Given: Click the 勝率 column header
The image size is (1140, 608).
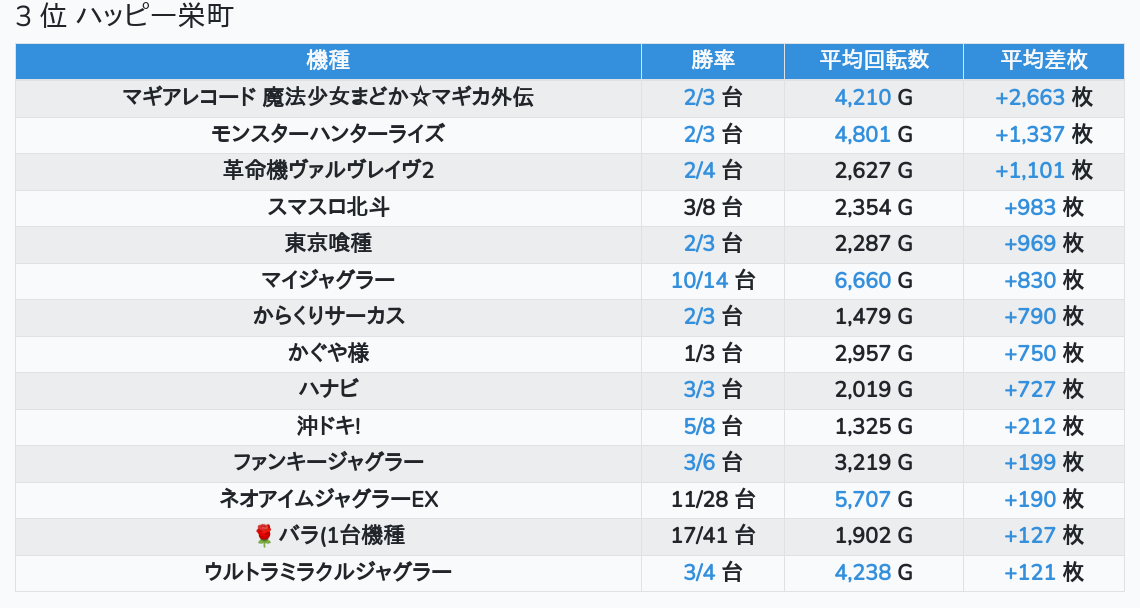Looking at the screenshot, I should (713, 60).
